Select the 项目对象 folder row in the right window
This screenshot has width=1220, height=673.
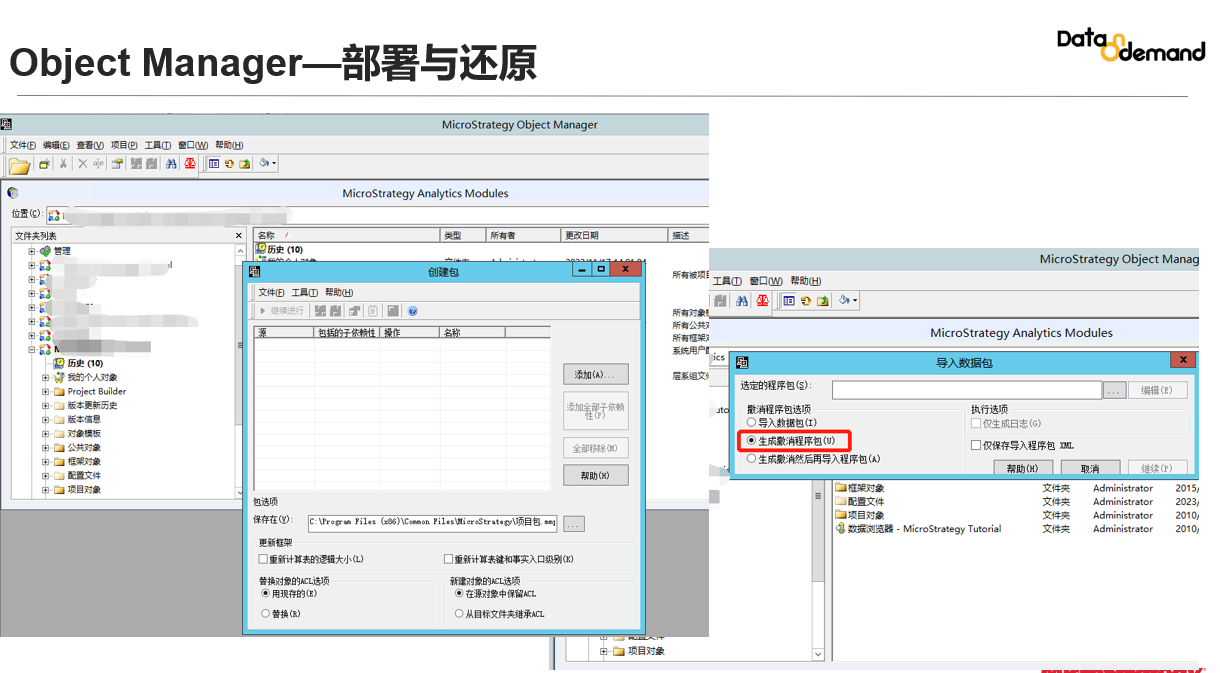click(x=1018, y=516)
